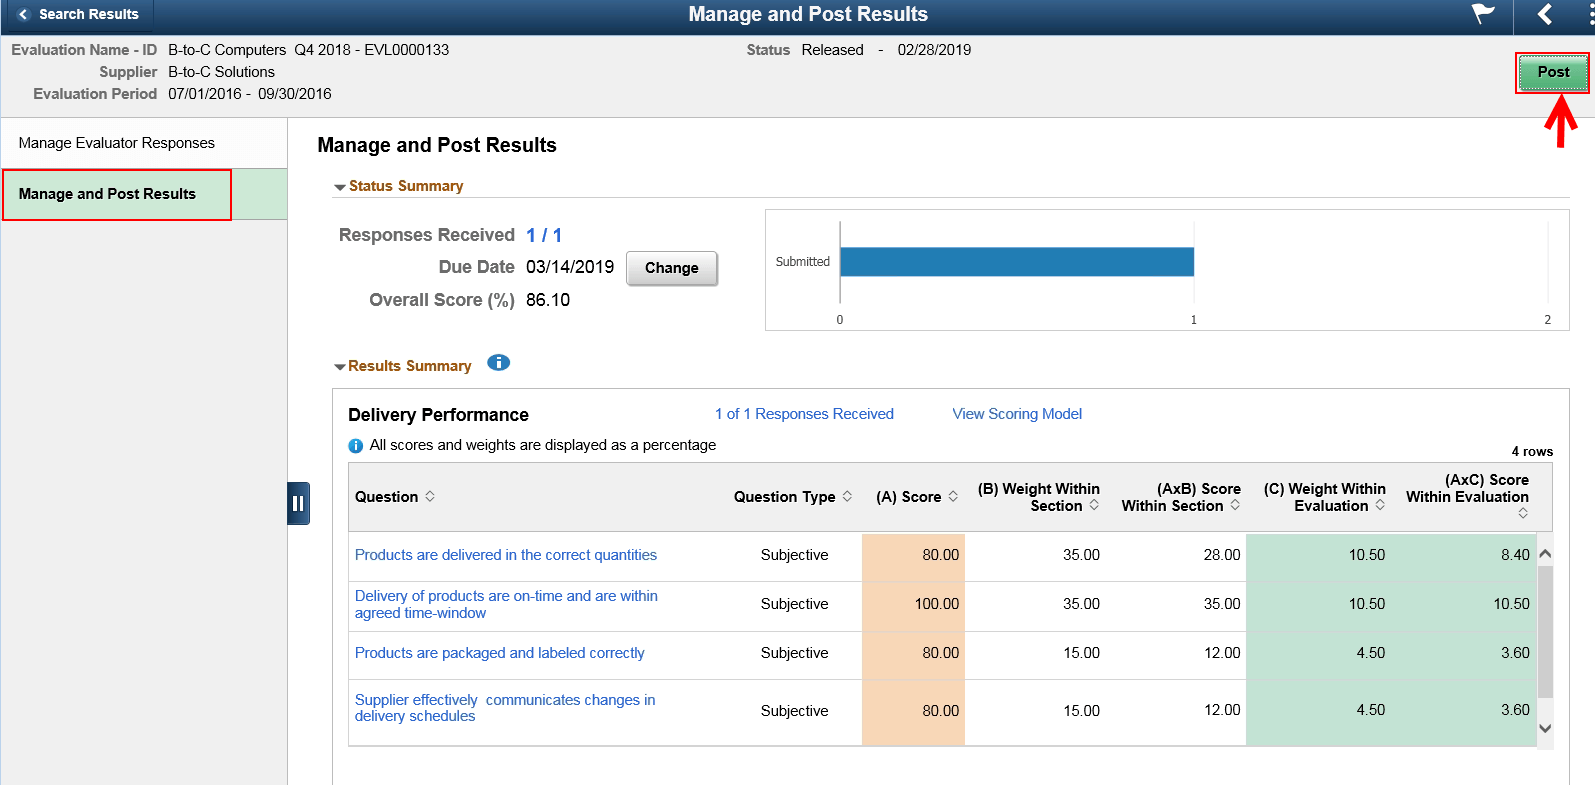This screenshot has width=1595, height=785.
Task: Open the actions menu dots icon
Action: point(1590,14)
